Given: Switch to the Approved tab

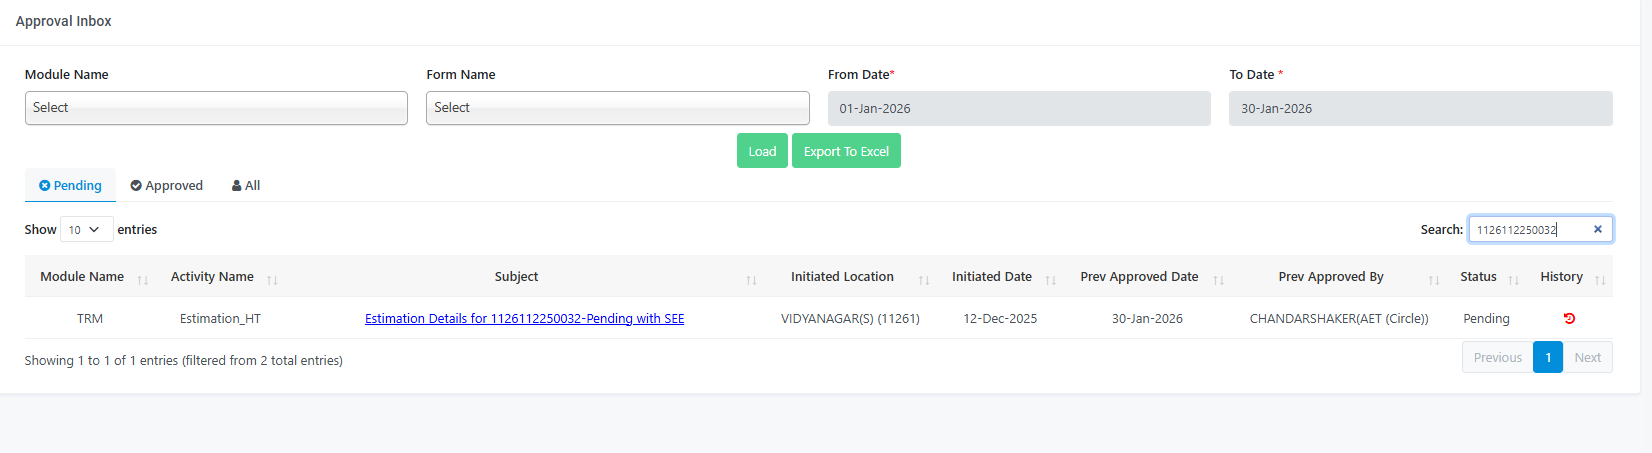Looking at the screenshot, I should coord(167,186).
